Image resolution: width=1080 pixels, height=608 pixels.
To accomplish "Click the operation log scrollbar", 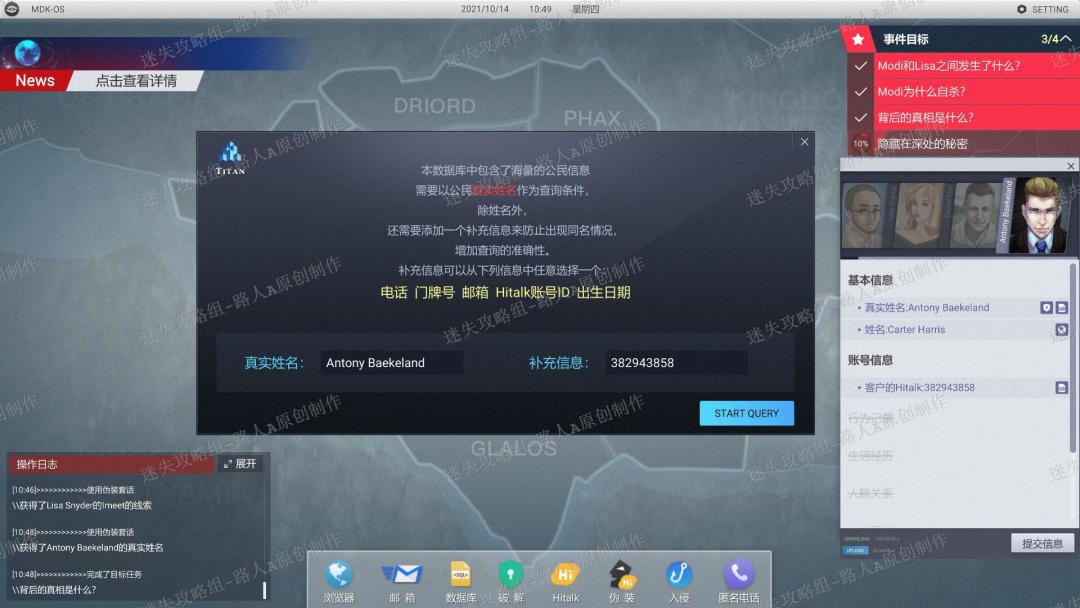I will [264, 590].
